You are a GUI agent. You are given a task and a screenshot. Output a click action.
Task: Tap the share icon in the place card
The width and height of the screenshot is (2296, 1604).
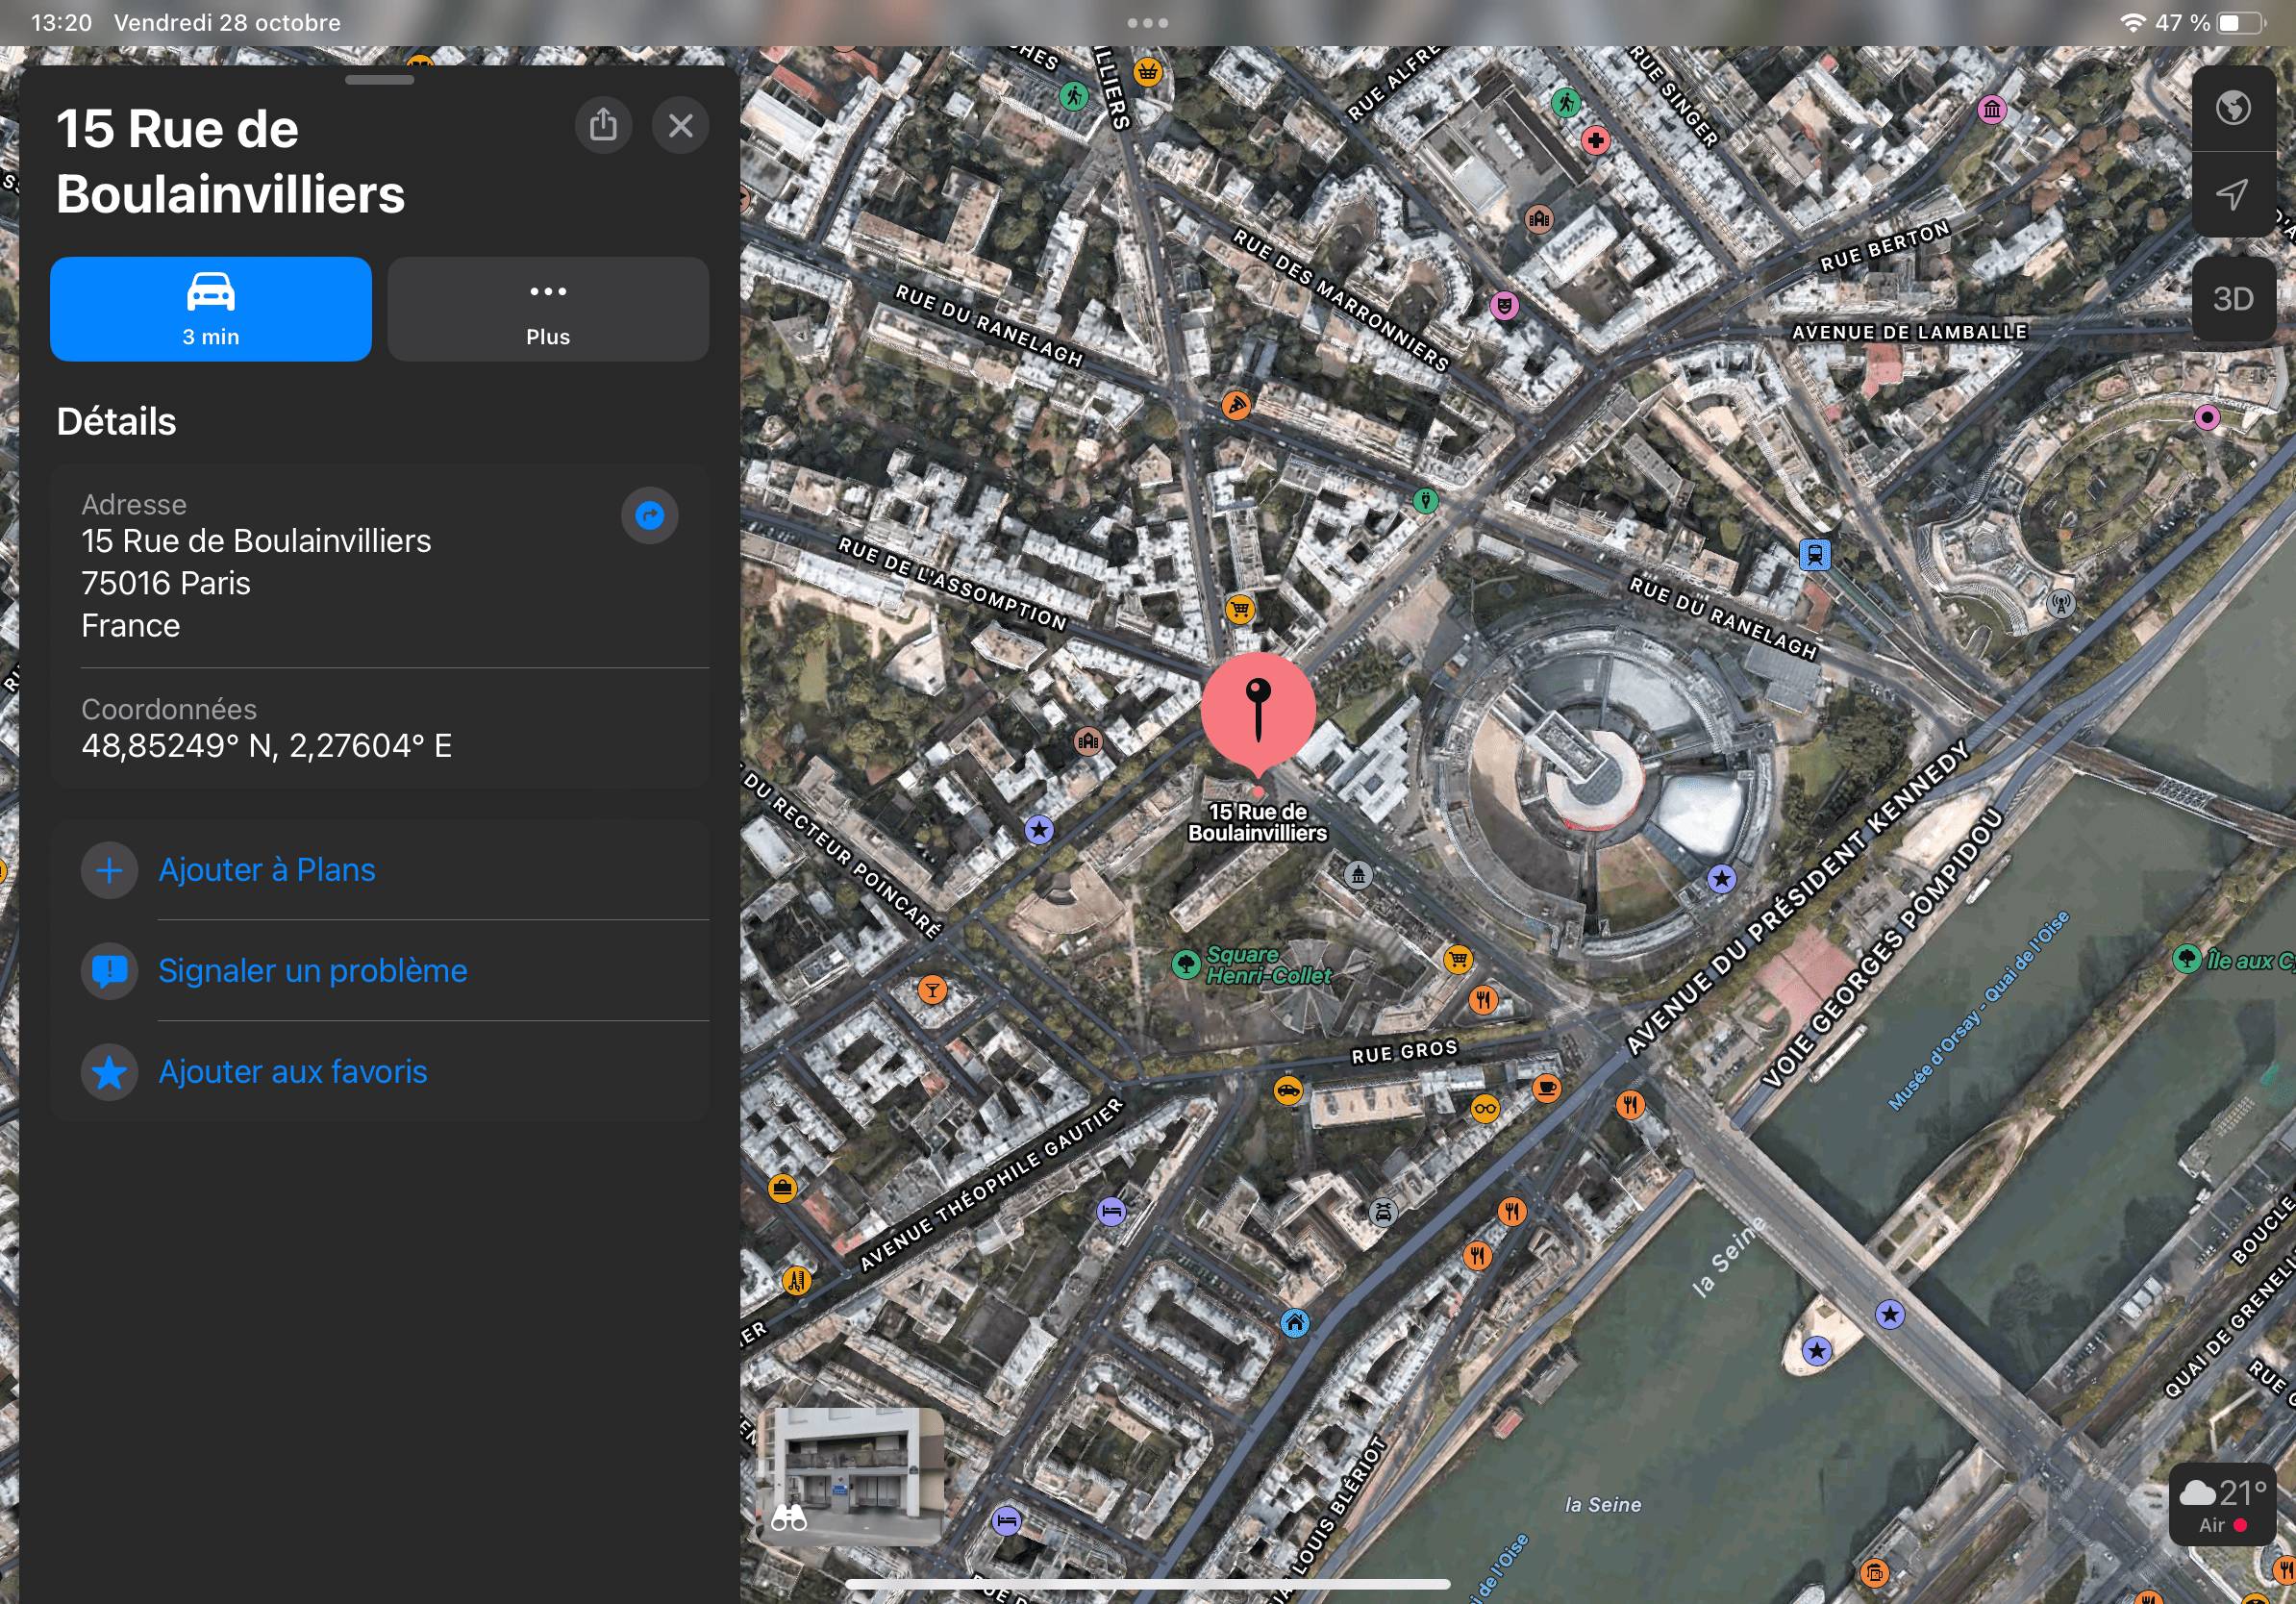603,125
